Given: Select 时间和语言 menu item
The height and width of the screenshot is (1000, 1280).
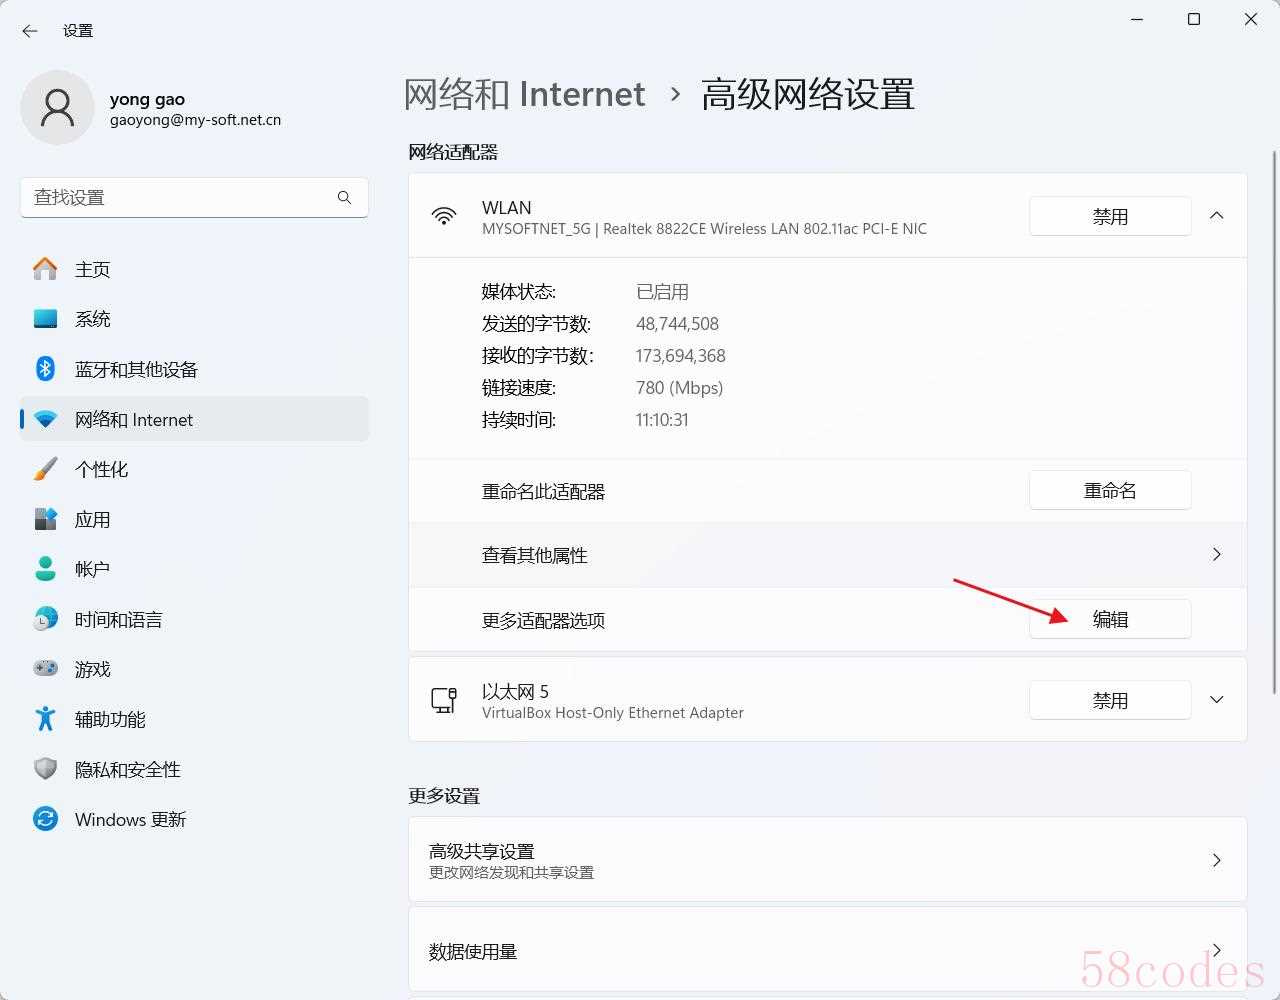Looking at the screenshot, I should click(118, 620).
